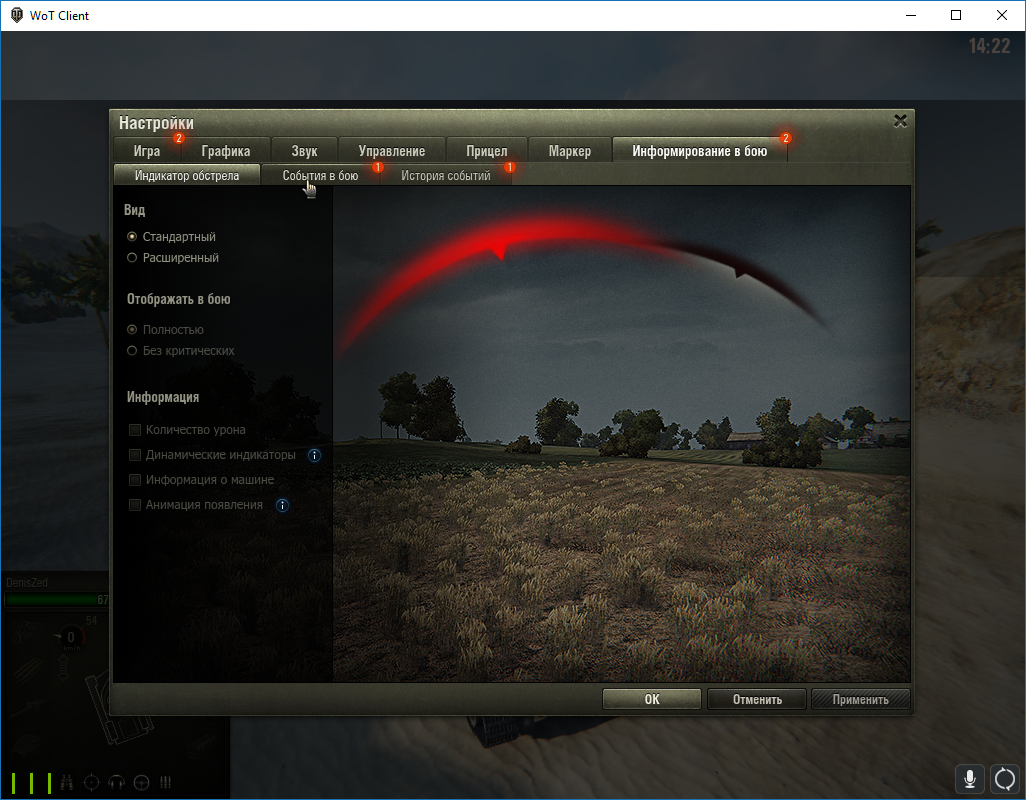Close the Настройки dialog with the X

(900, 121)
